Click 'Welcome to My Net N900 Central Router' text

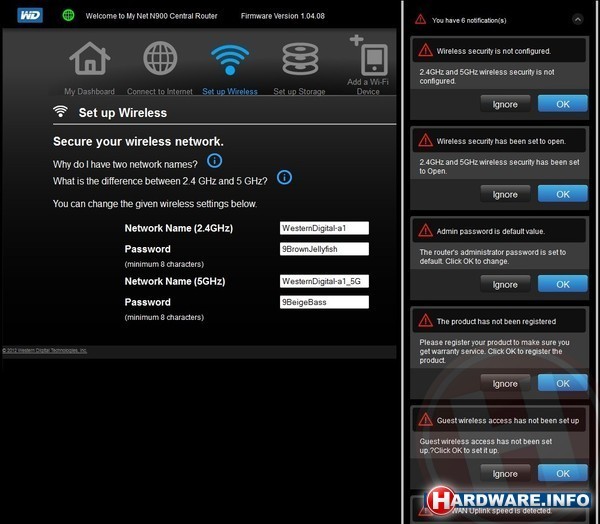[151, 16]
